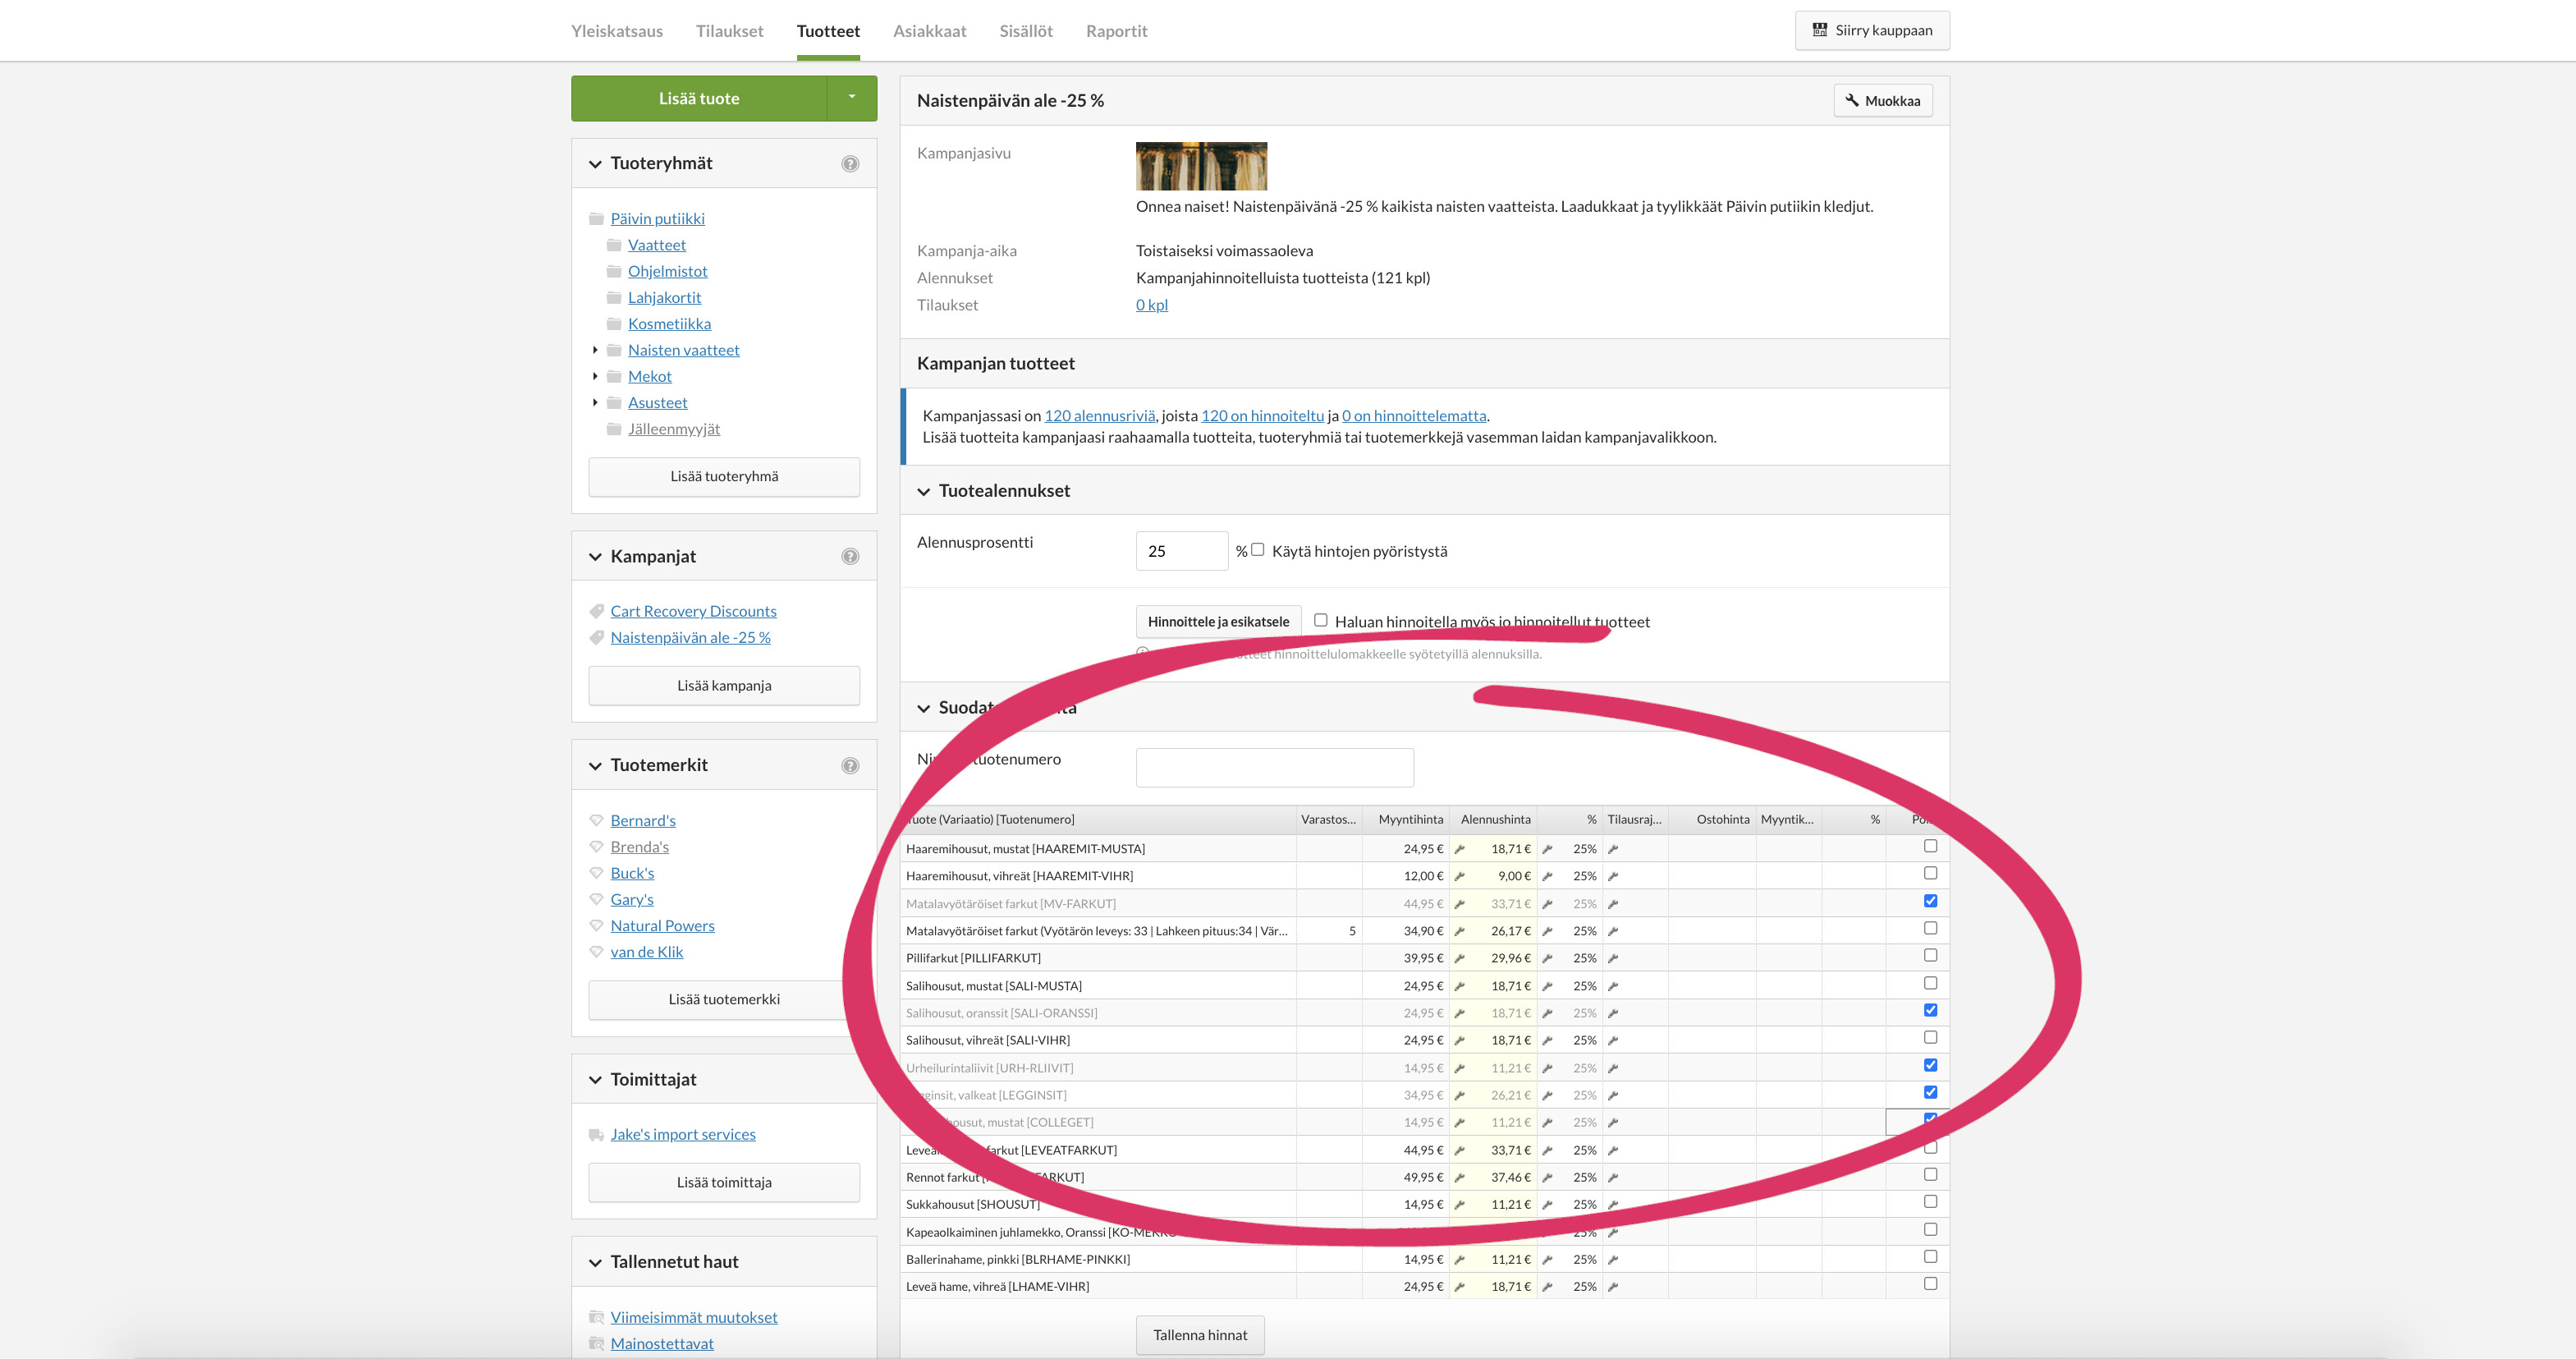The image size is (2576, 1359).
Task: Check removal box for HAAREMIT-MUSTA row
Action: click(1930, 846)
